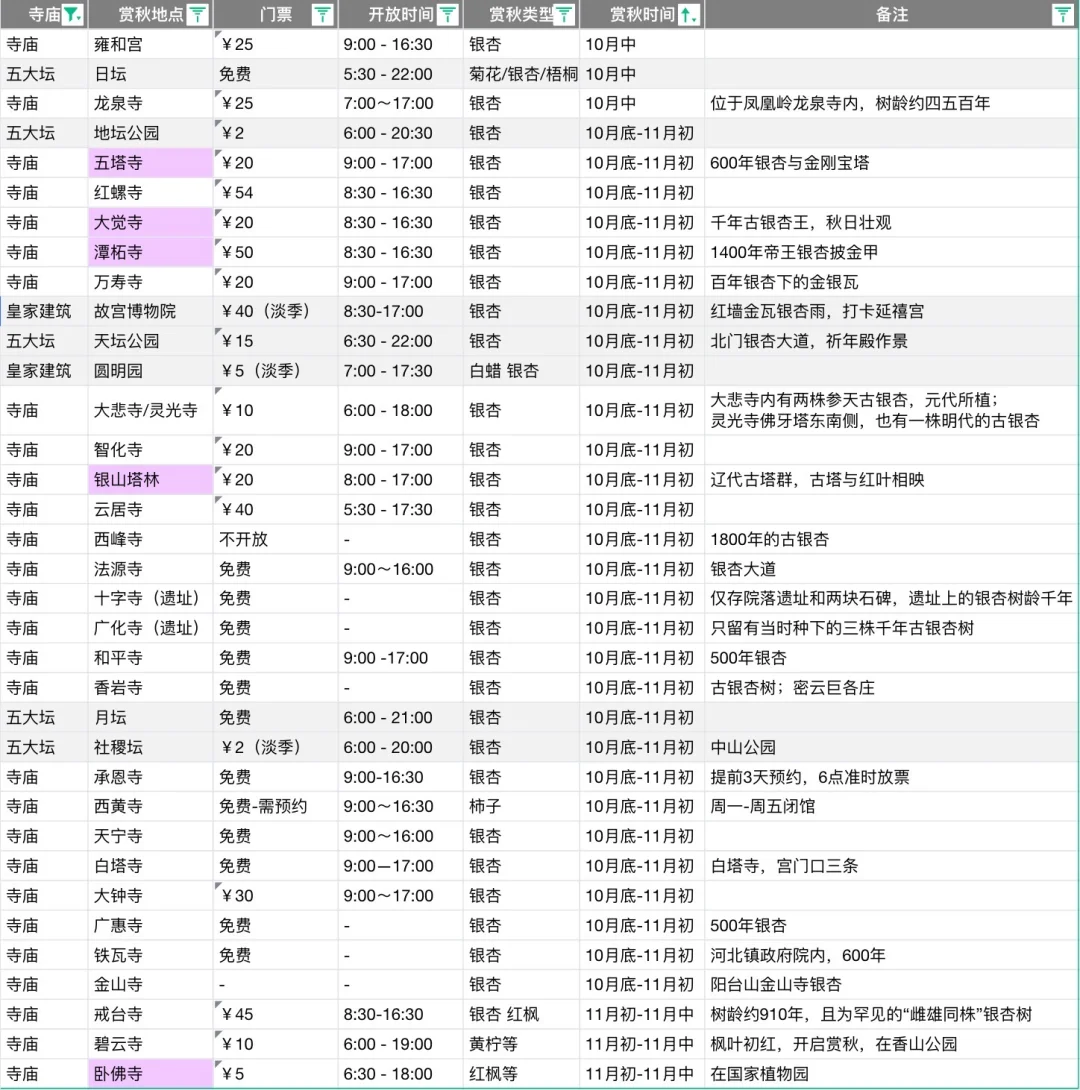Select the 和平寺 cell

150,658
